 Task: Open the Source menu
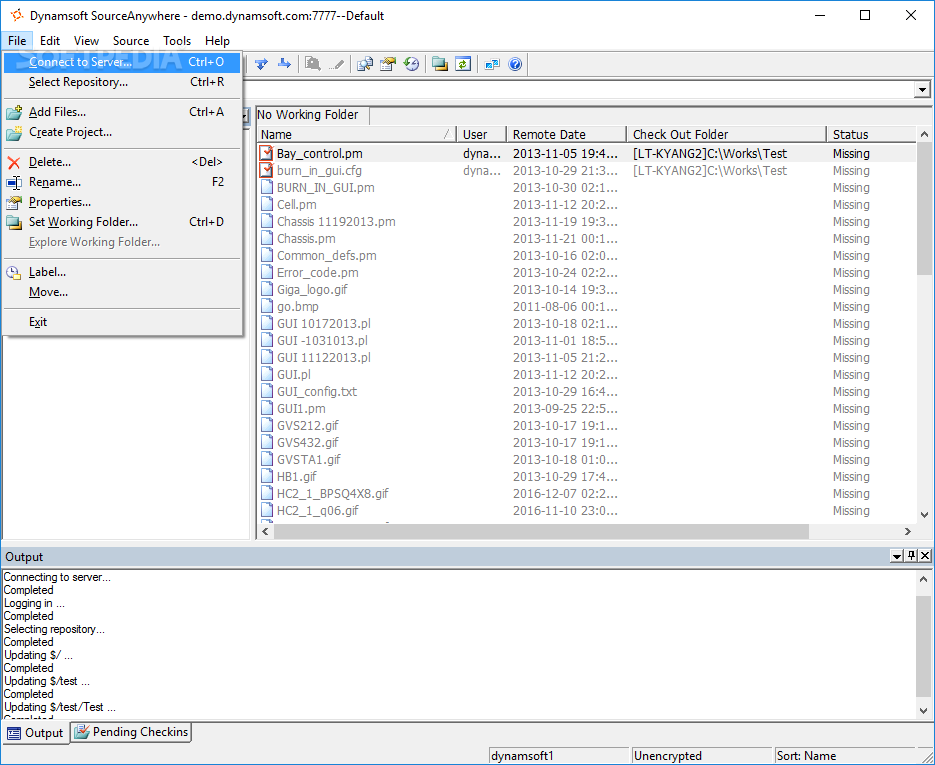[131, 41]
